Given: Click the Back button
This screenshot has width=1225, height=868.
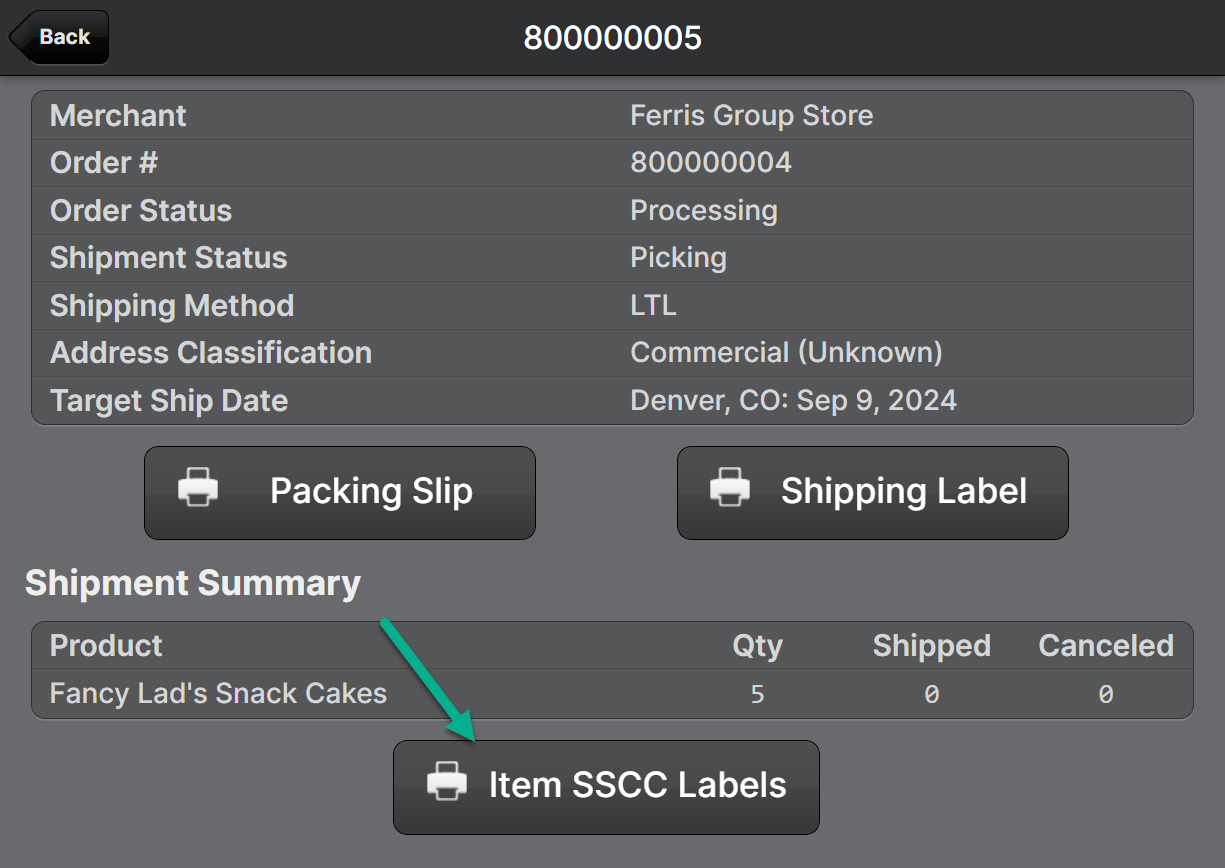Looking at the screenshot, I should [x=60, y=37].
